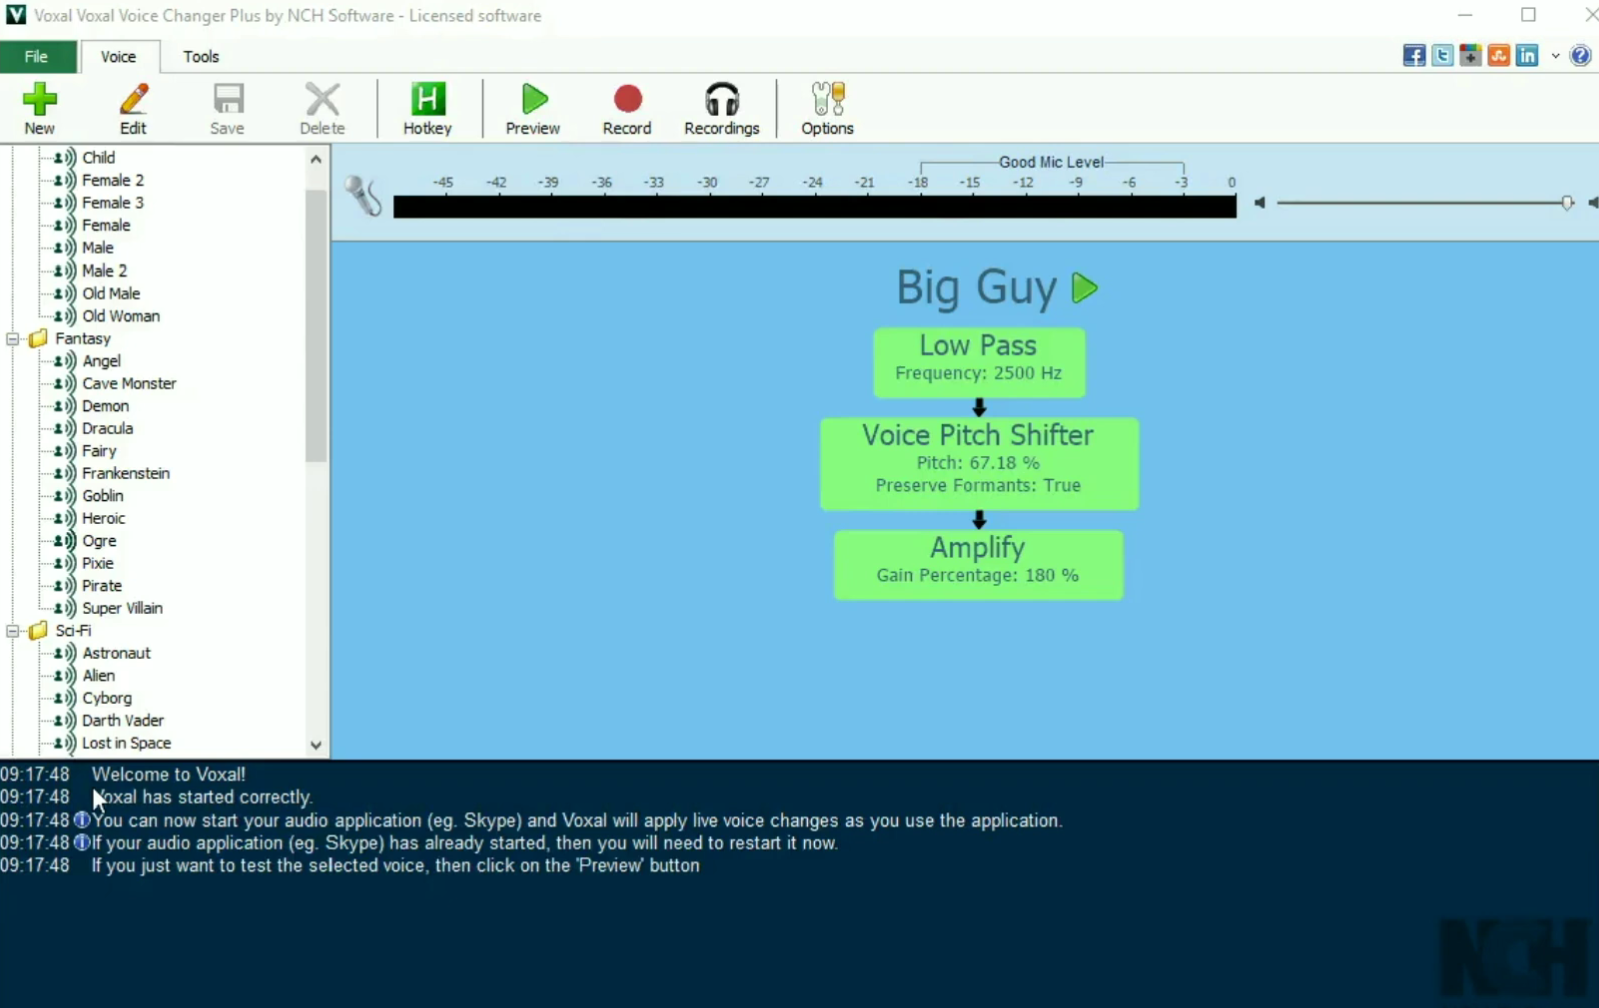Click the Google Plus share icon
The image size is (1599, 1008).
(x=1470, y=56)
